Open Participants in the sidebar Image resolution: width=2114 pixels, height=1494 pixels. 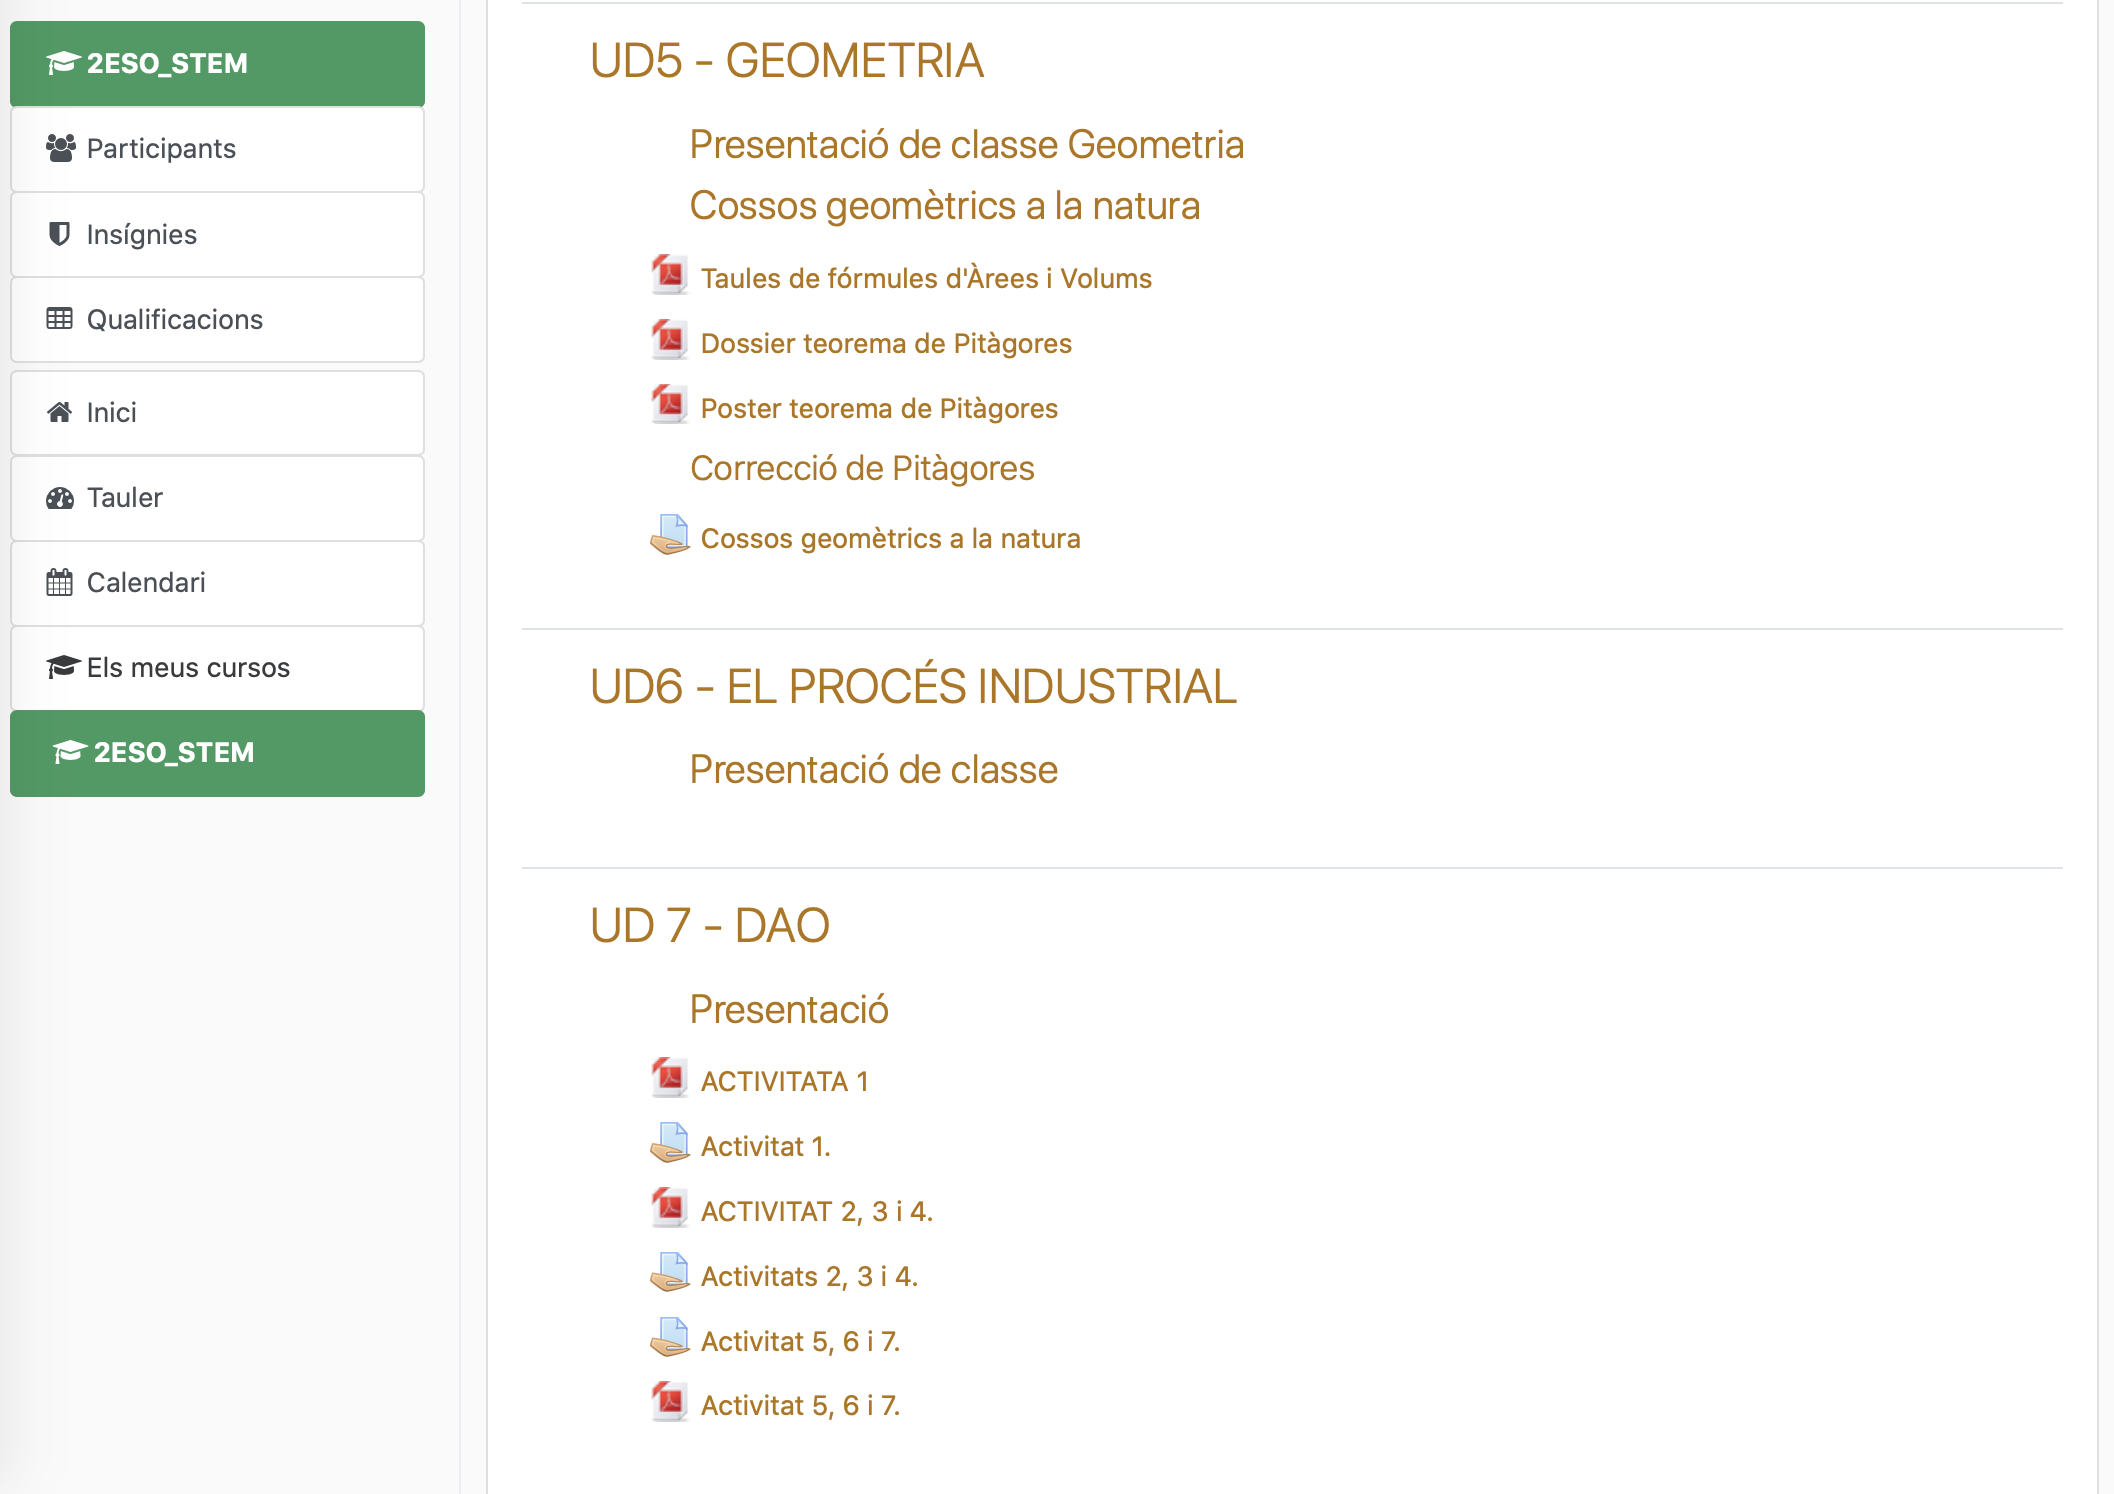coord(161,149)
